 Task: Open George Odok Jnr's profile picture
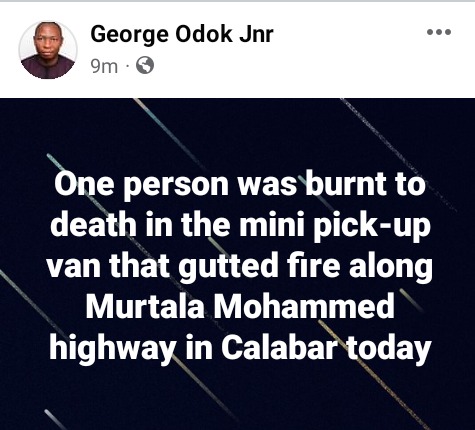[x=48, y=50]
